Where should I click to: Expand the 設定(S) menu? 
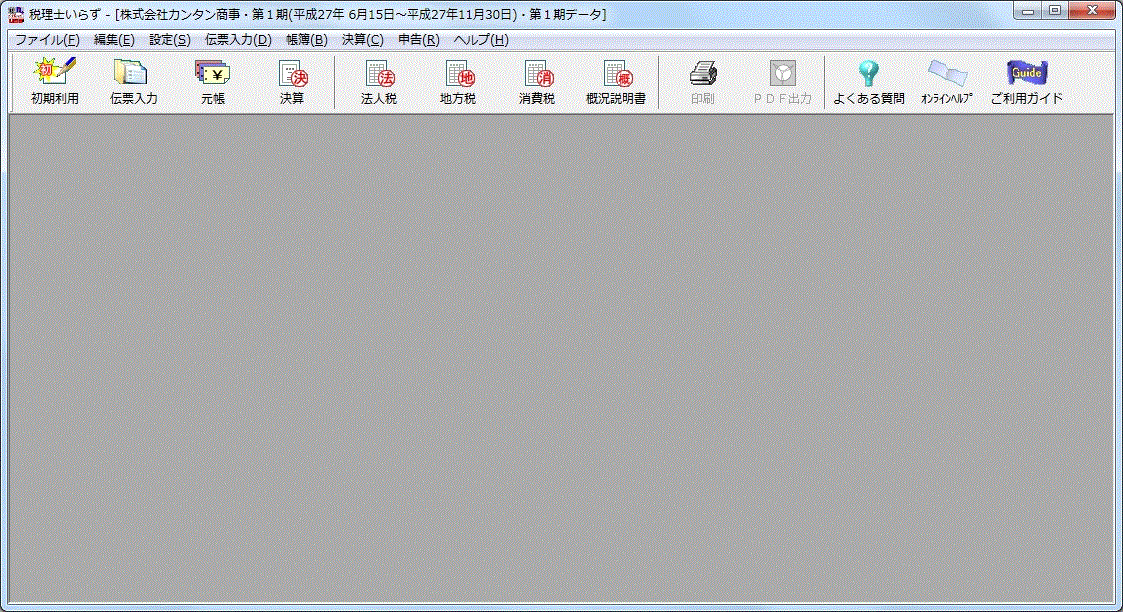(x=169, y=40)
